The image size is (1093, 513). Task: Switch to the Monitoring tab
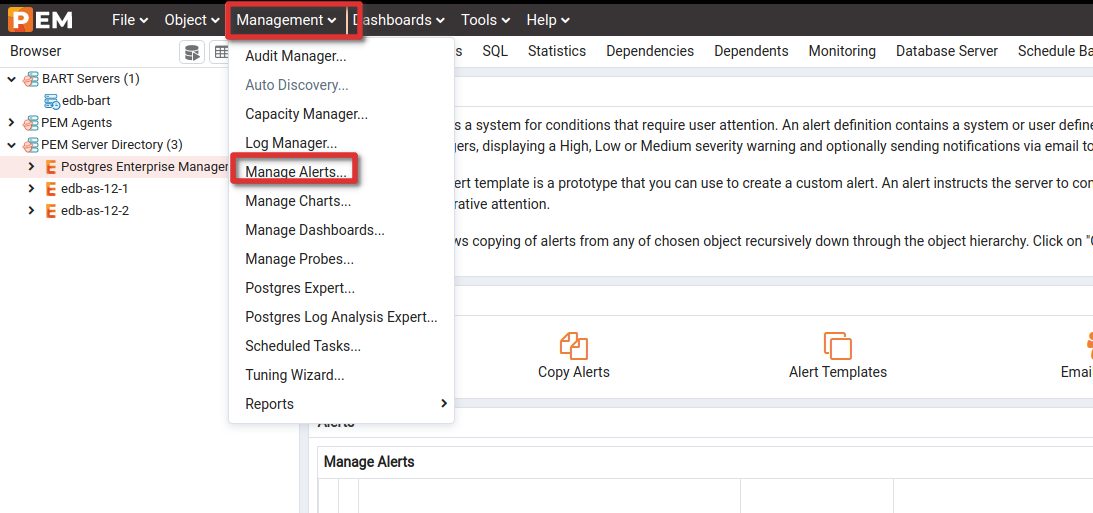pos(842,51)
